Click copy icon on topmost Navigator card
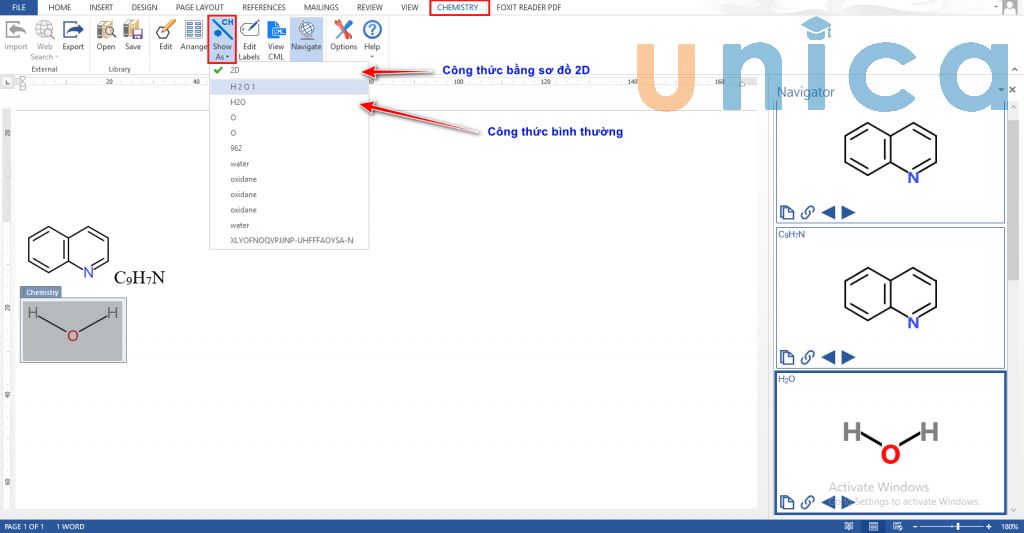The height and width of the screenshot is (533, 1024). pyautogui.click(x=787, y=212)
